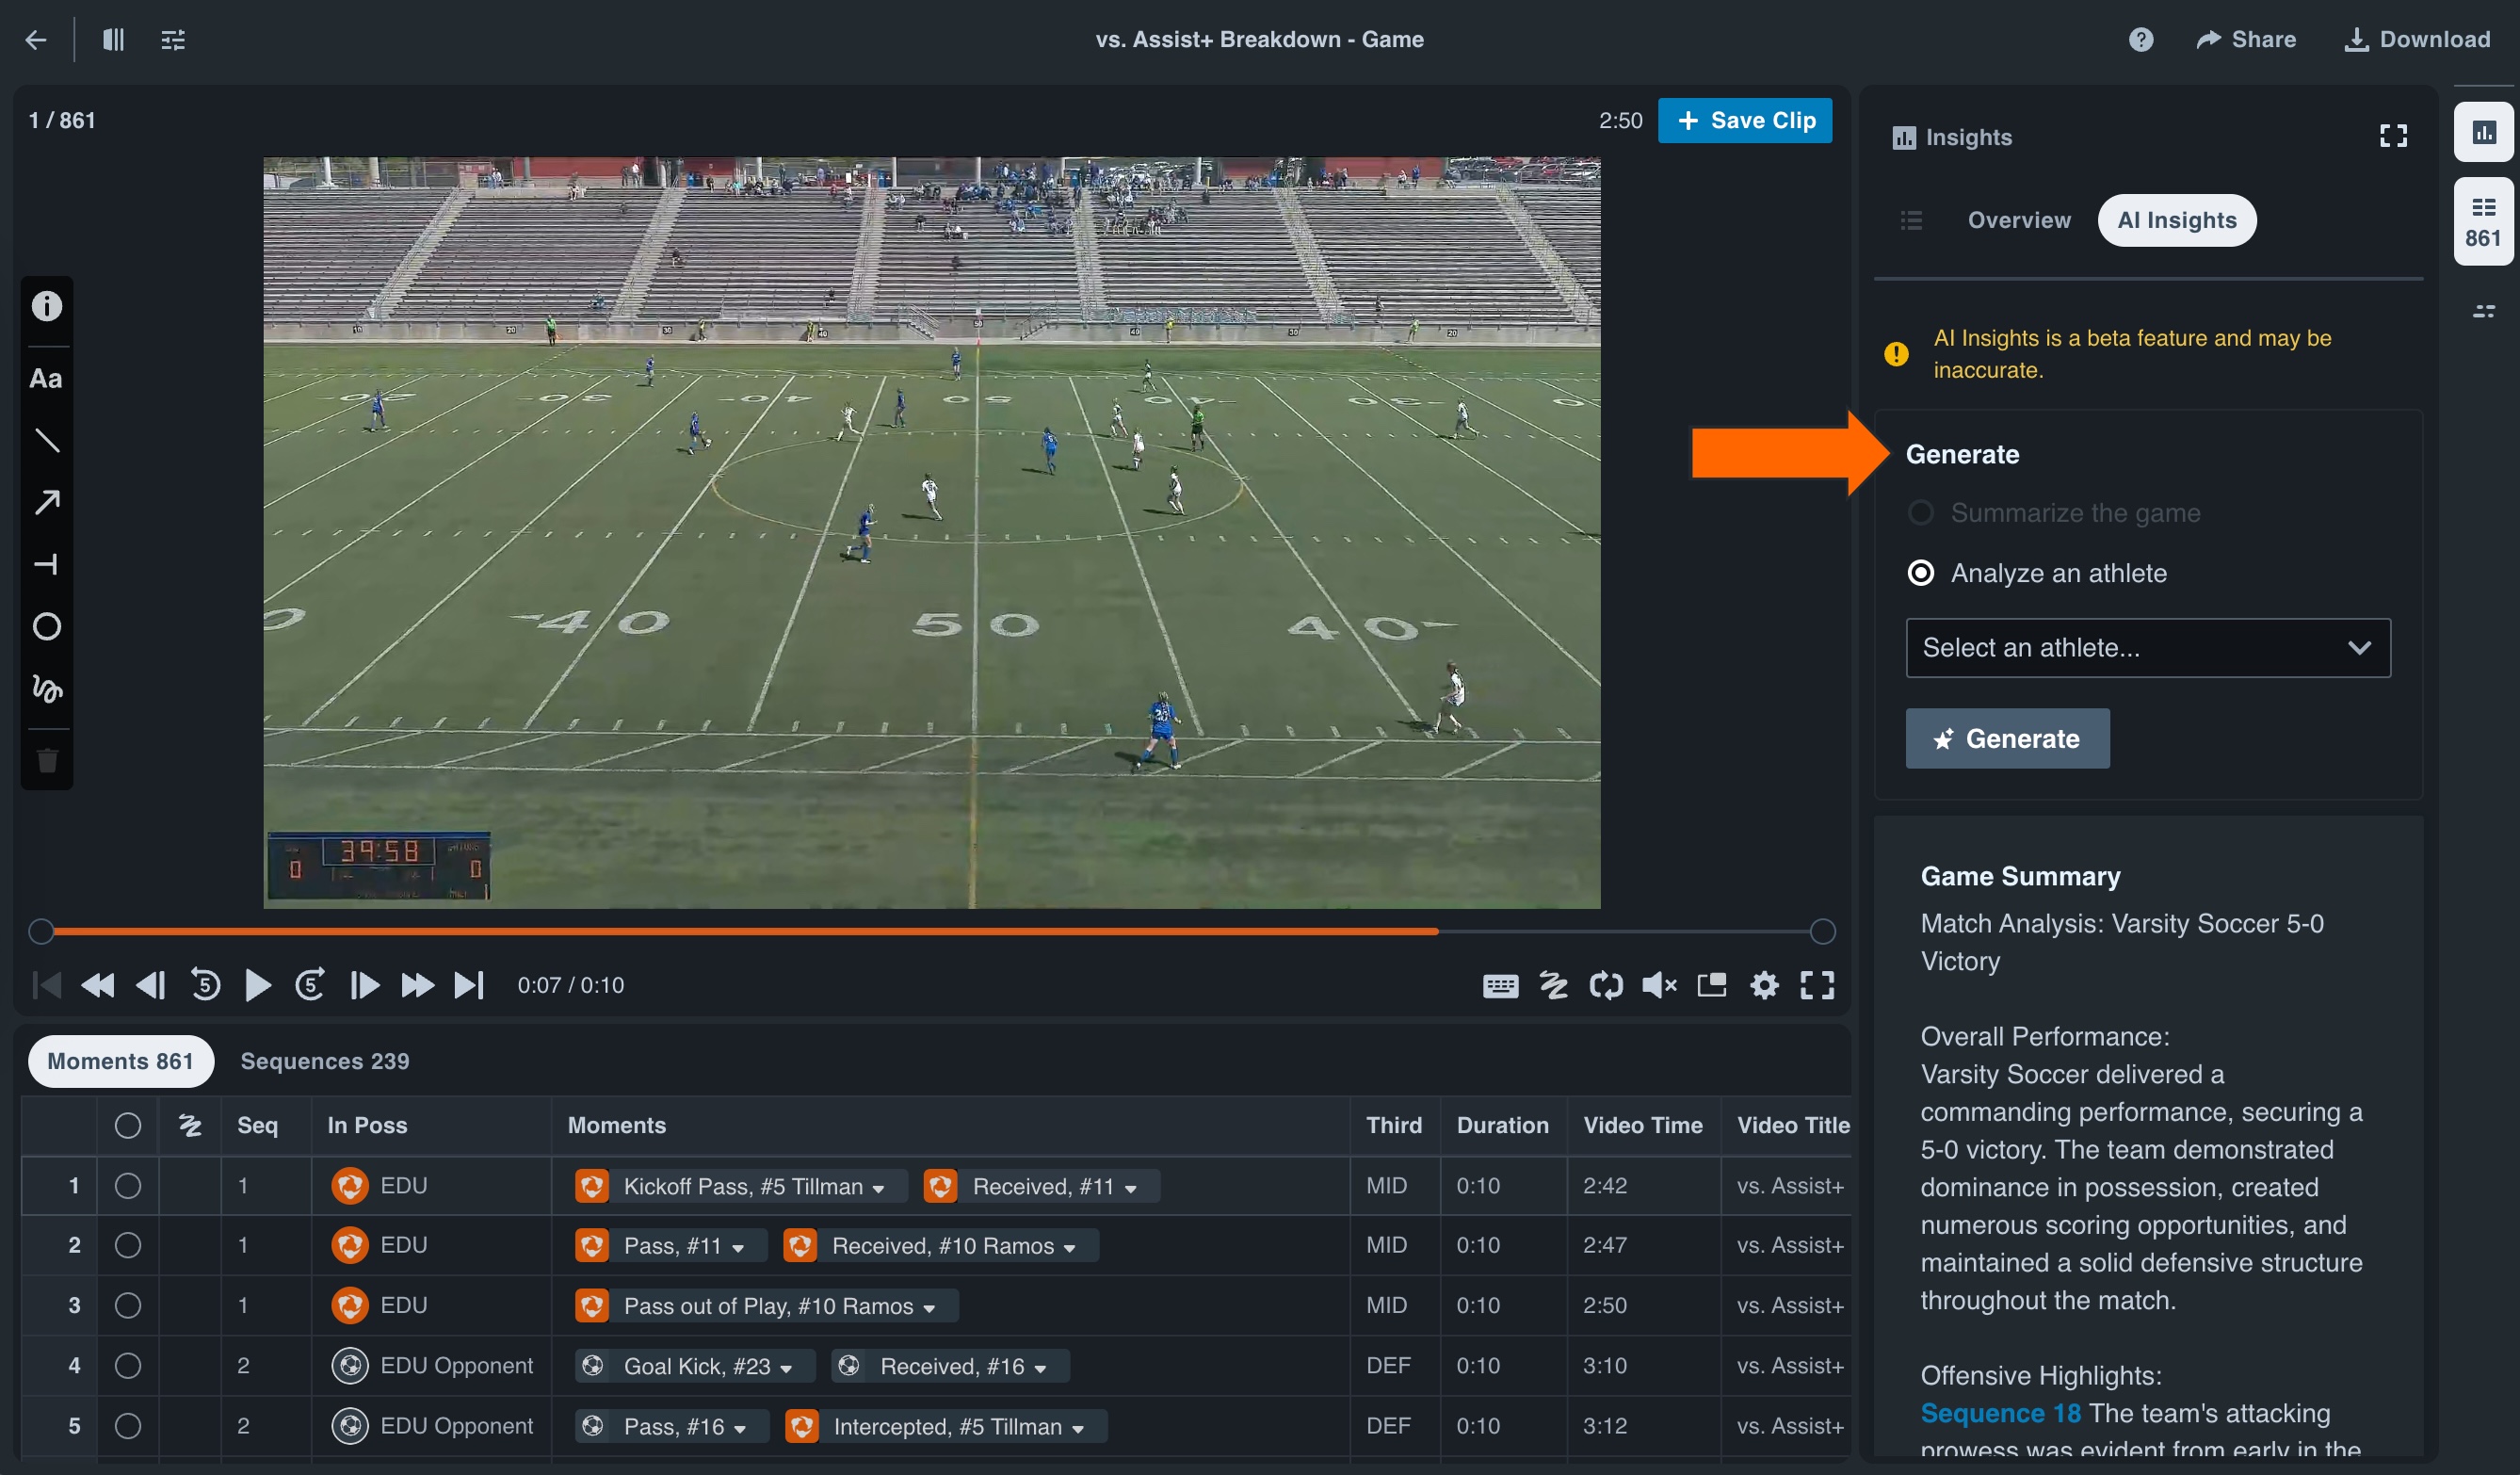
Task: Select the freehand scribble tool
Action: click(x=47, y=688)
